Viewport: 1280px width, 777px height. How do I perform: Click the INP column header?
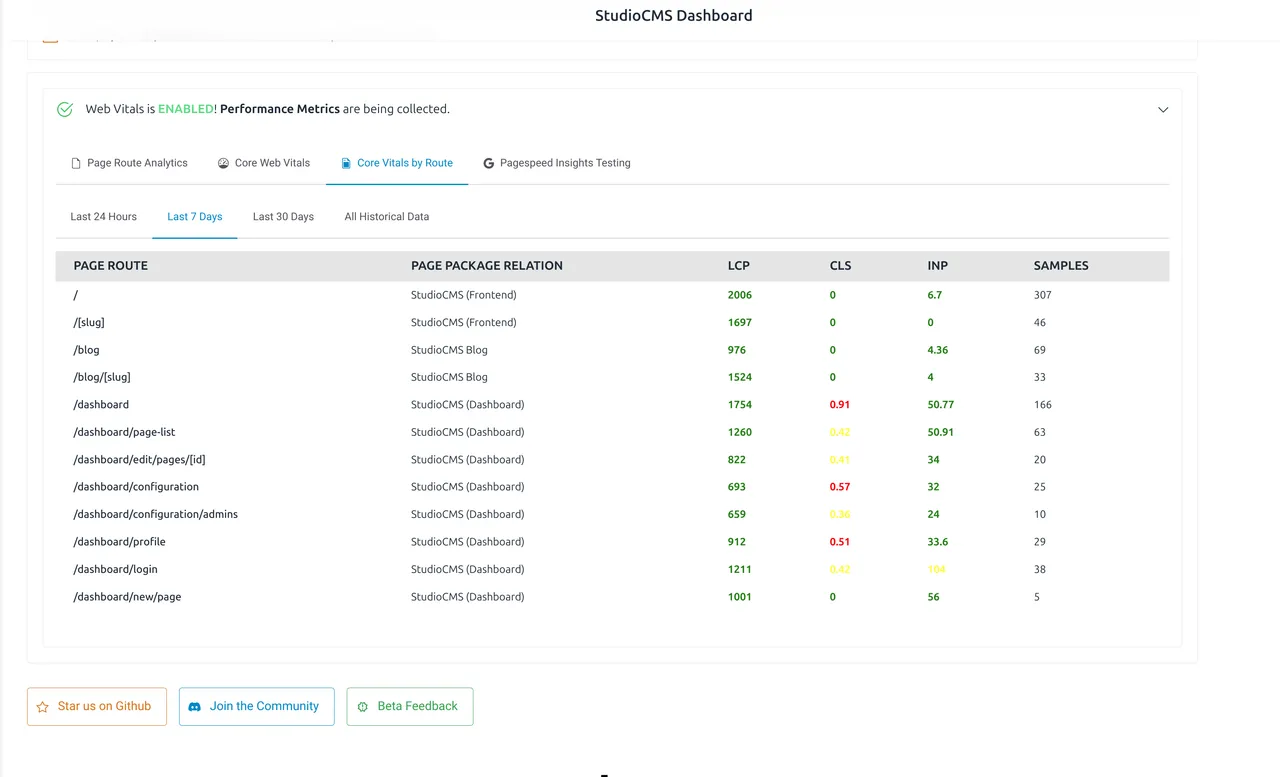tap(938, 266)
